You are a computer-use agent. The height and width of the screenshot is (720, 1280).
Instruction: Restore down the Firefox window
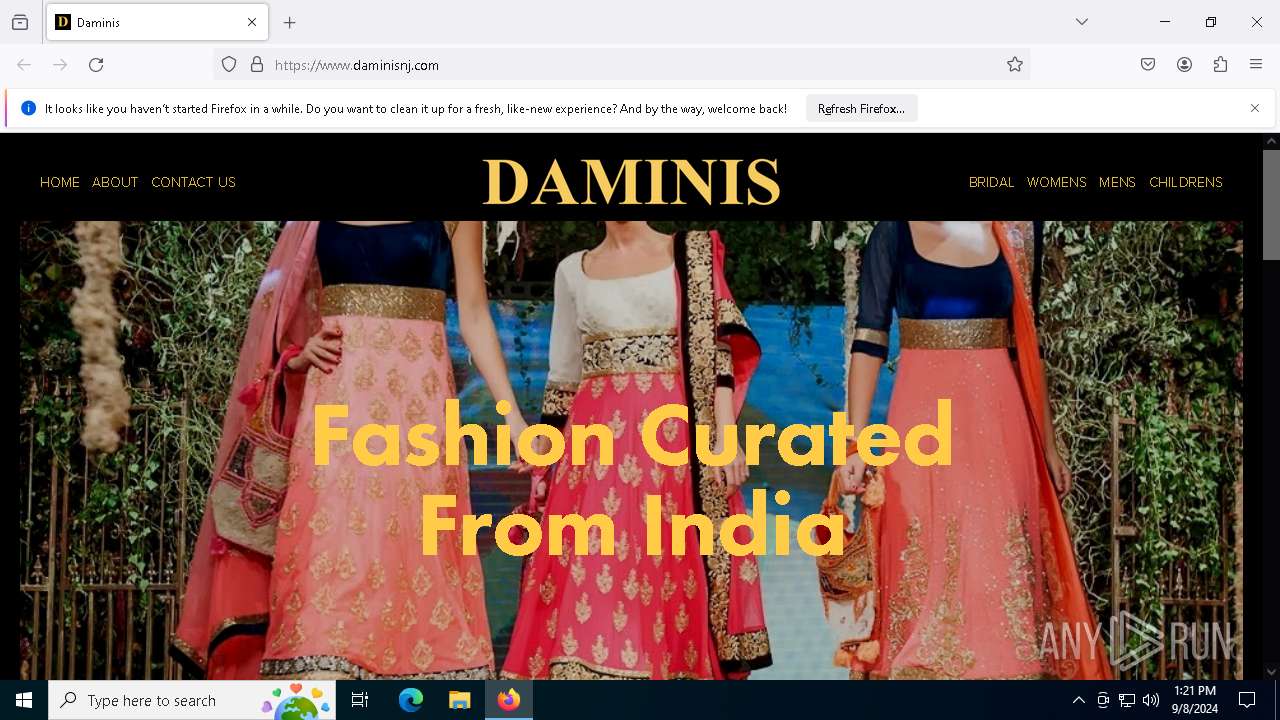pyautogui.click(x=1211, y=22)
